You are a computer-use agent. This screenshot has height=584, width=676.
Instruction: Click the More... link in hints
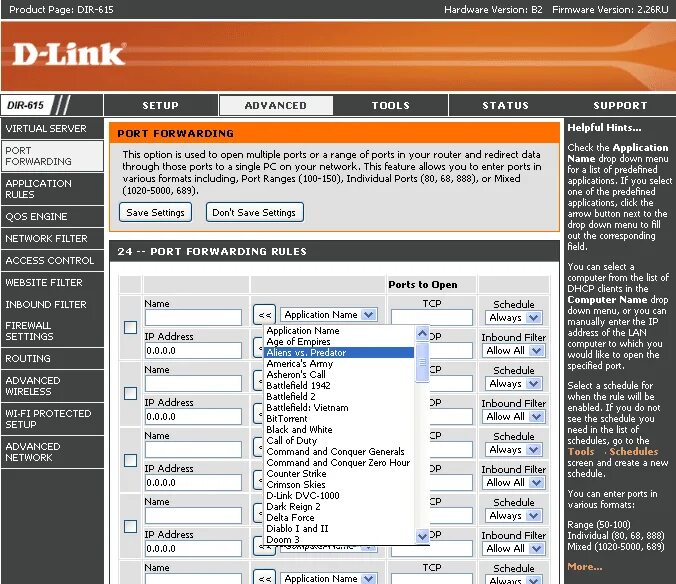(x=585, y=567)
